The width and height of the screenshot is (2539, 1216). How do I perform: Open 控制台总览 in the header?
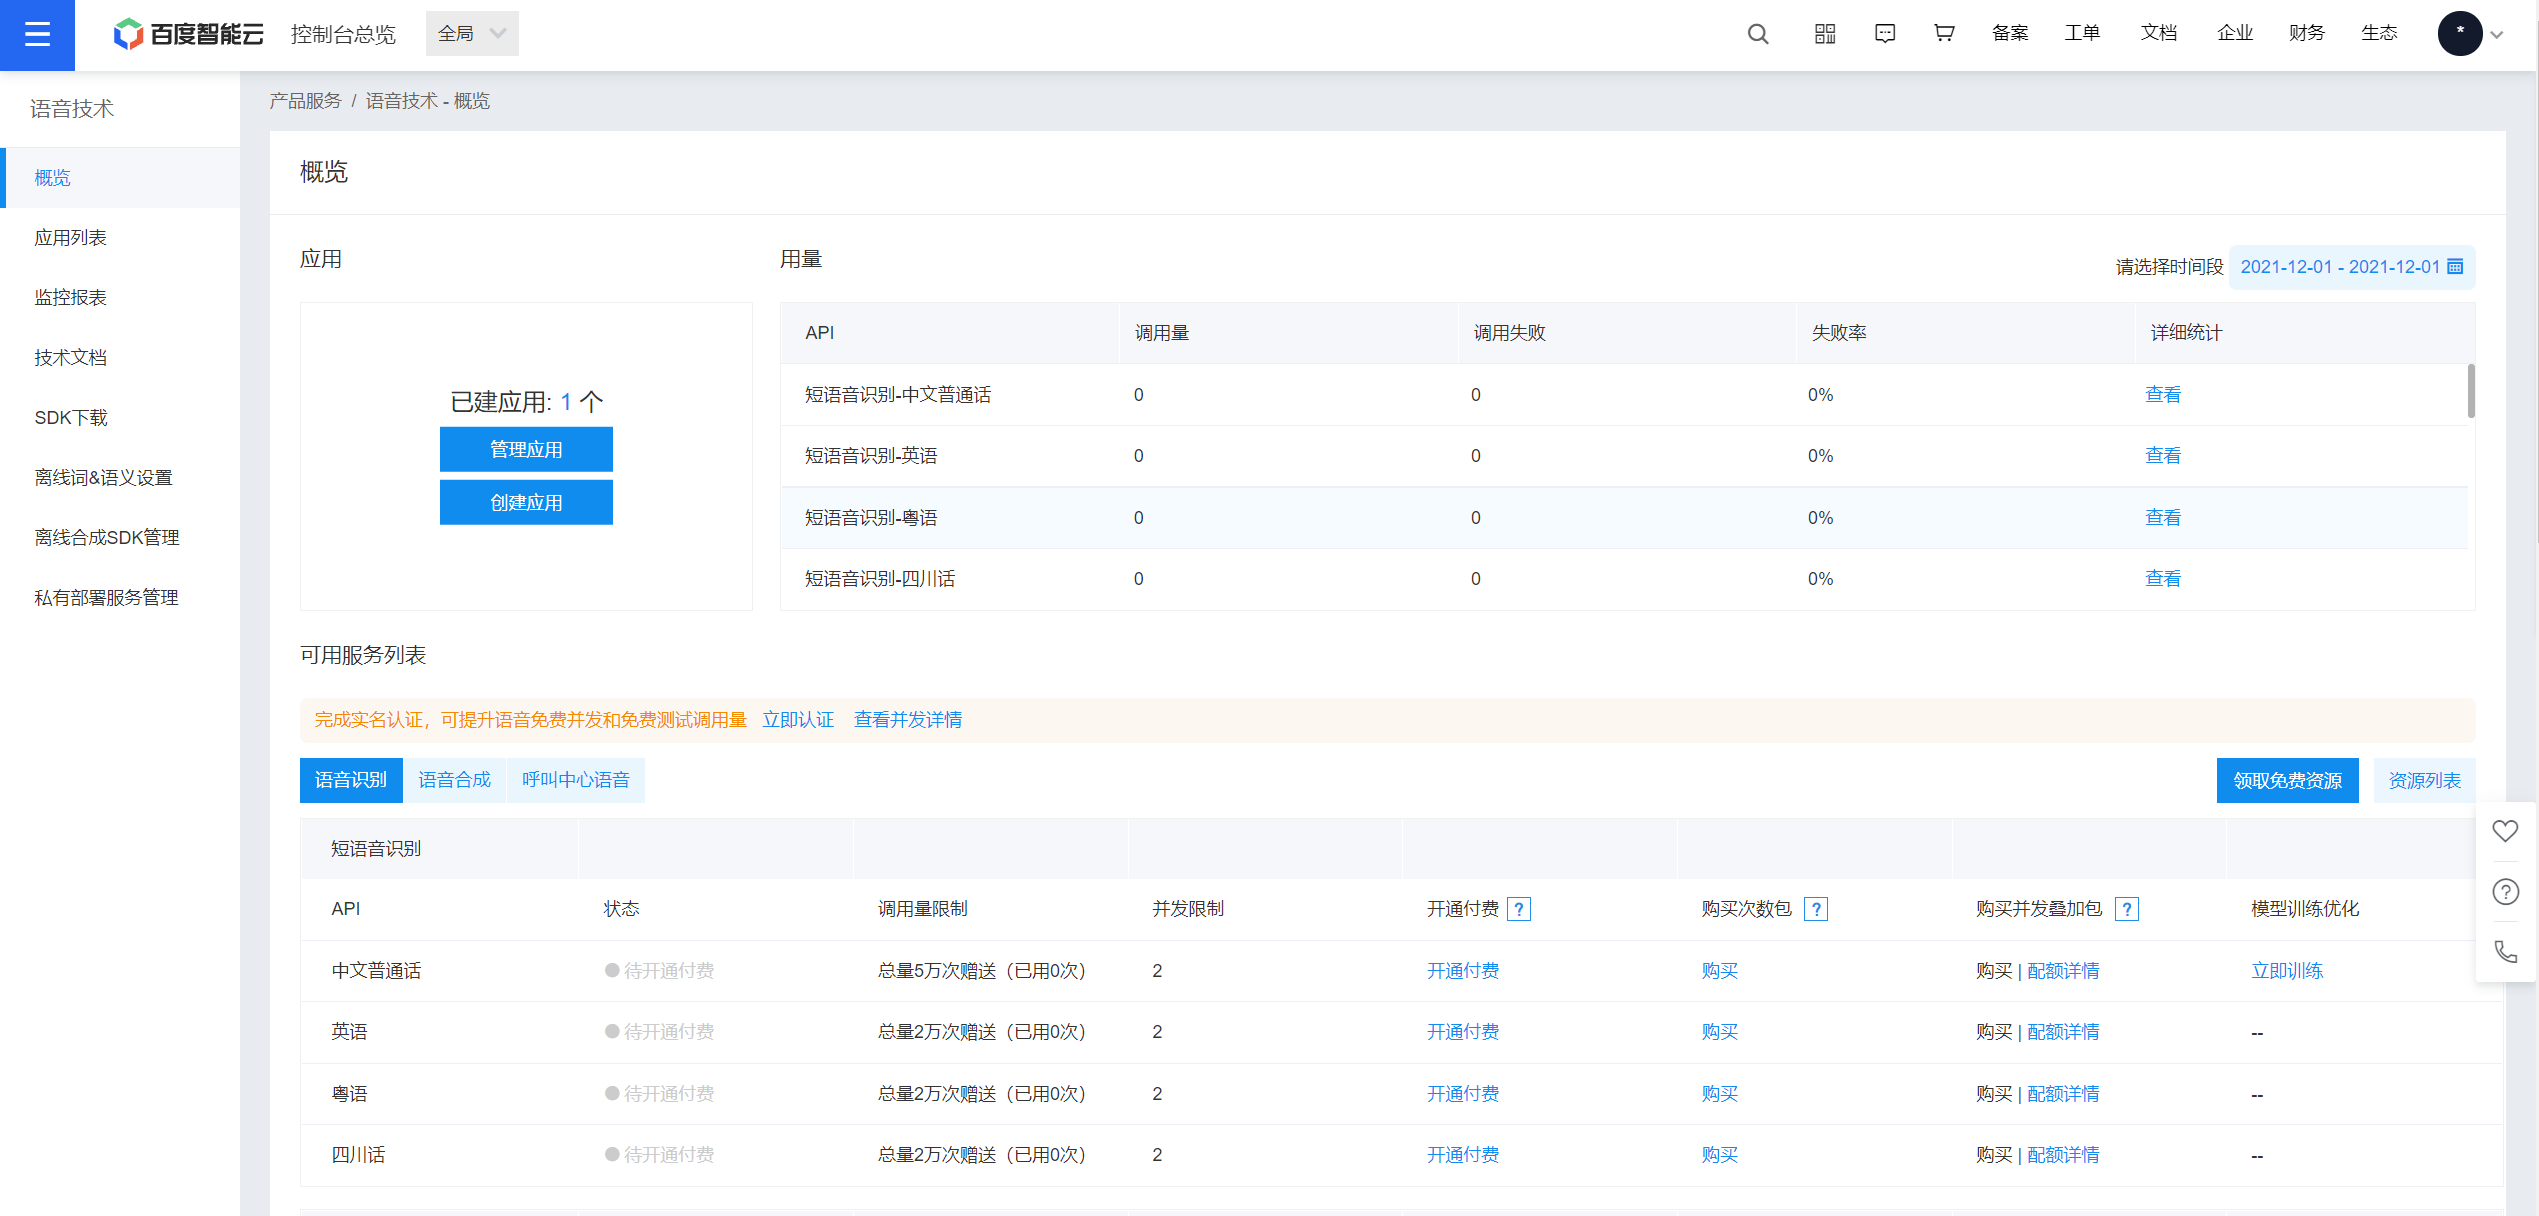343,34
